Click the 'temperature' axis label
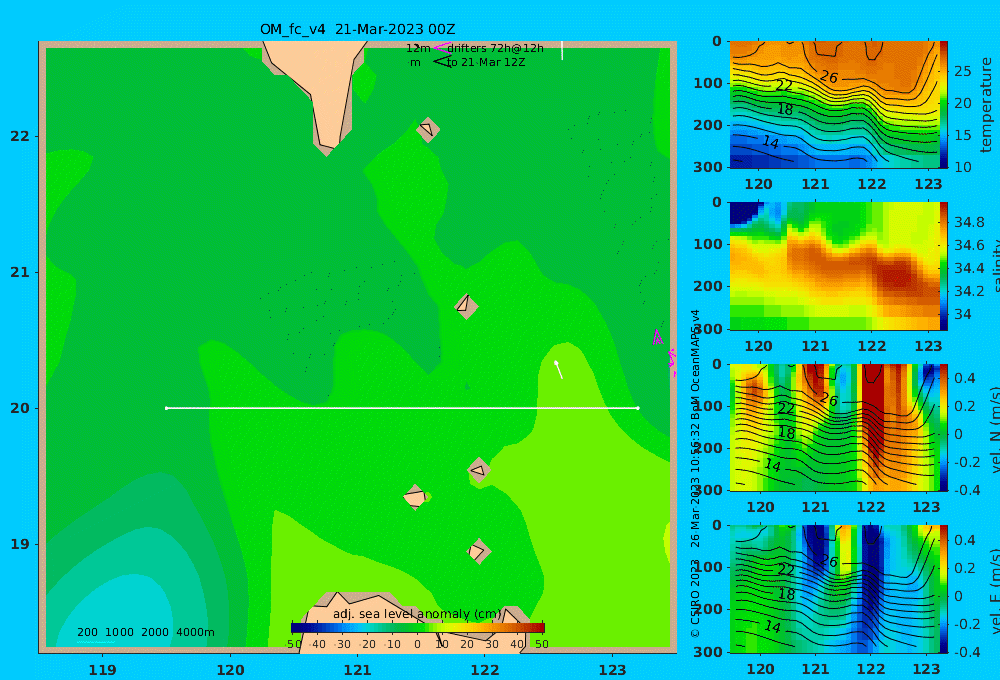This screenshot has height=680, width=1000. pyautogui.click(x=986, y=105)
